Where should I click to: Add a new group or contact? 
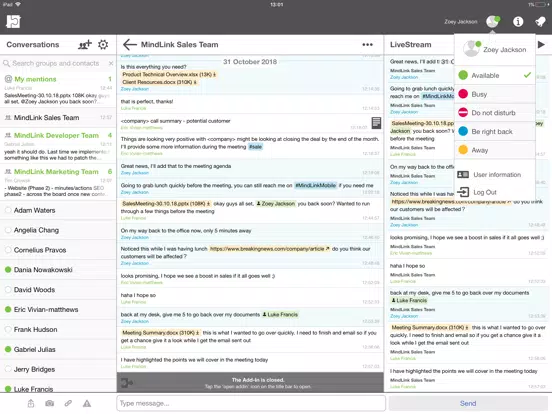84,44
